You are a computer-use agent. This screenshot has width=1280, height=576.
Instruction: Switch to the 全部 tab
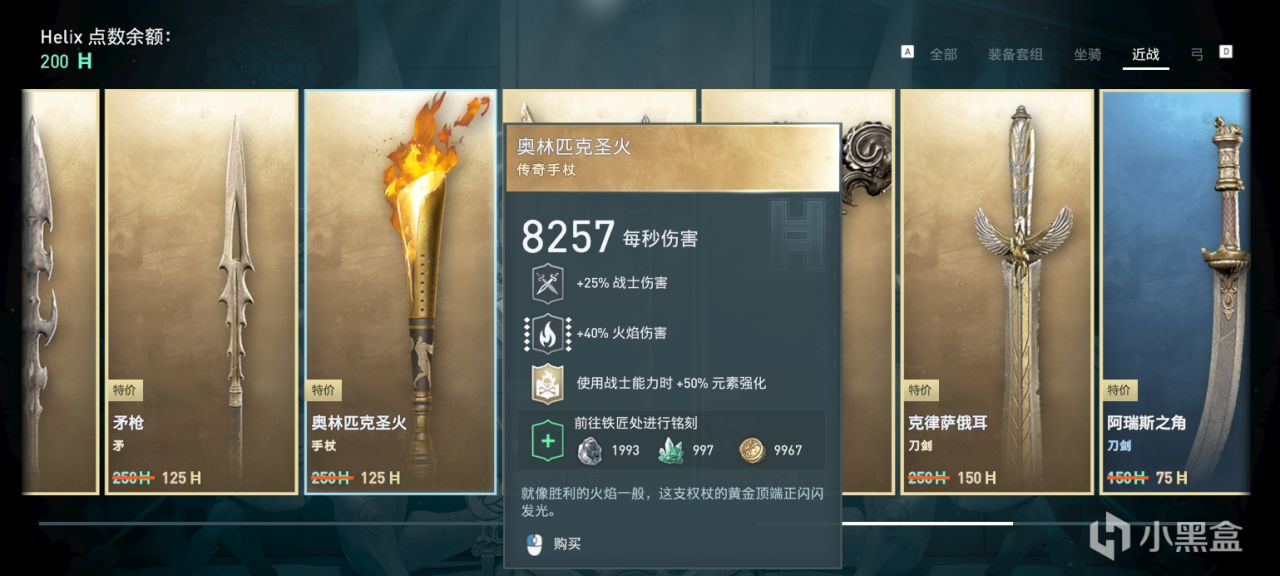point(943,54)
